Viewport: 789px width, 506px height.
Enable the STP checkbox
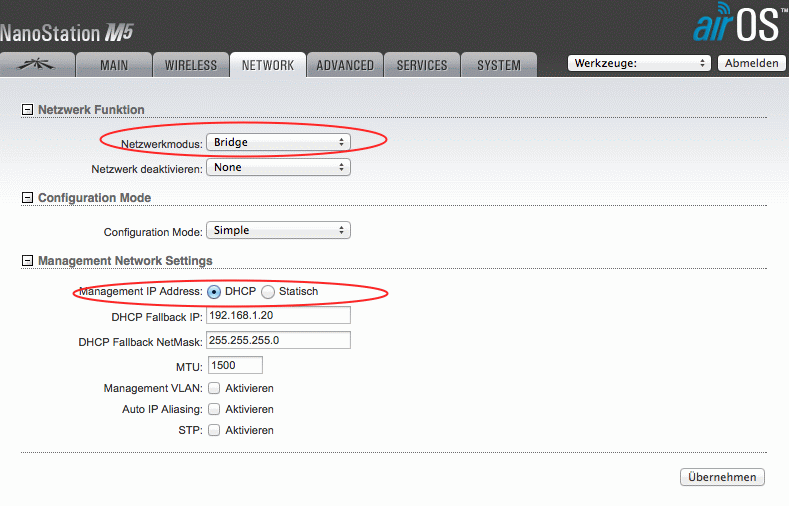click(214, 431)
